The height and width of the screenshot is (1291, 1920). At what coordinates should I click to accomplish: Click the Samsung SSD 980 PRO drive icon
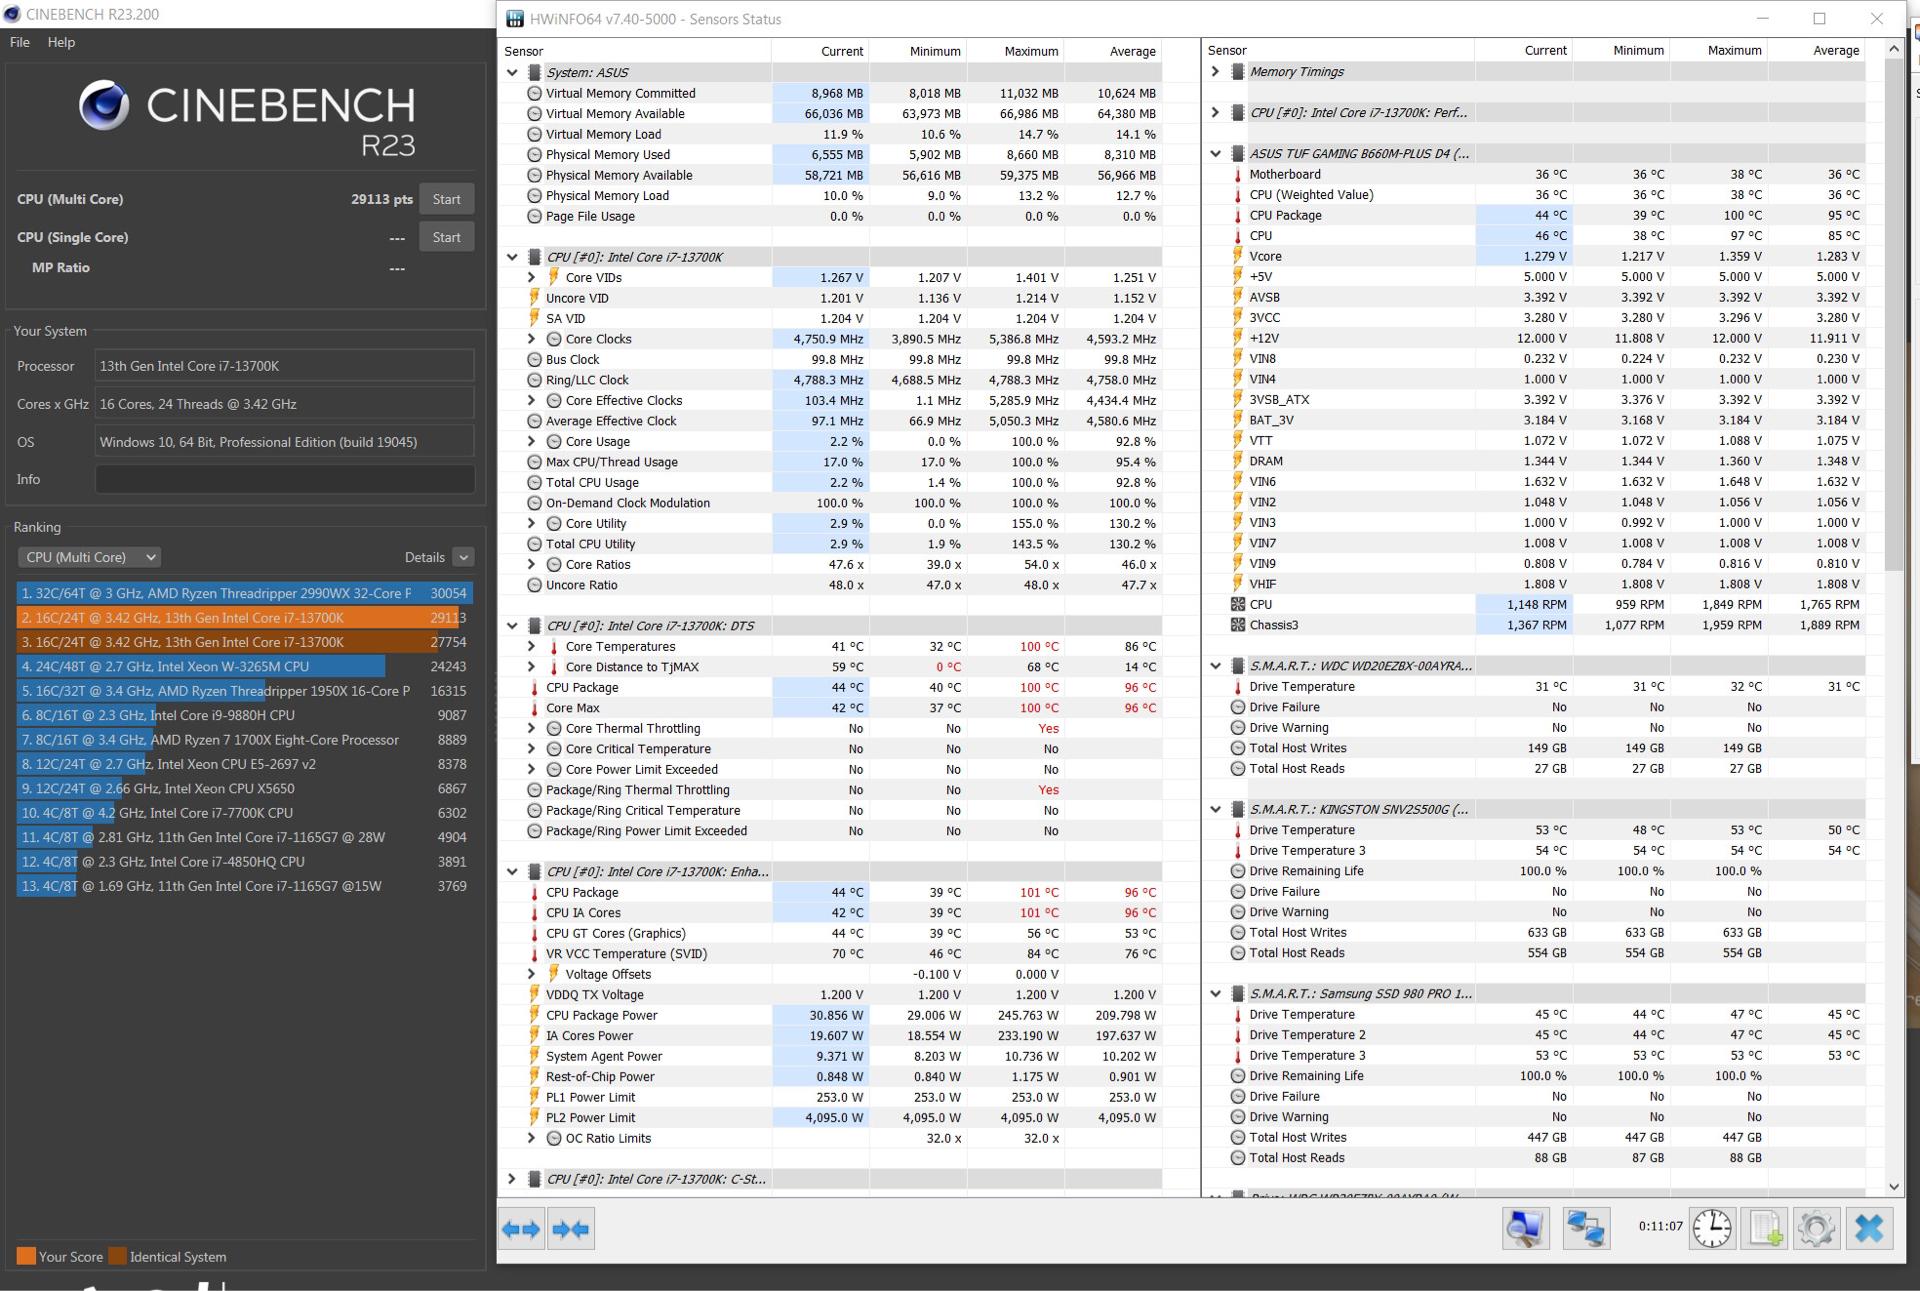(1238, 994)
